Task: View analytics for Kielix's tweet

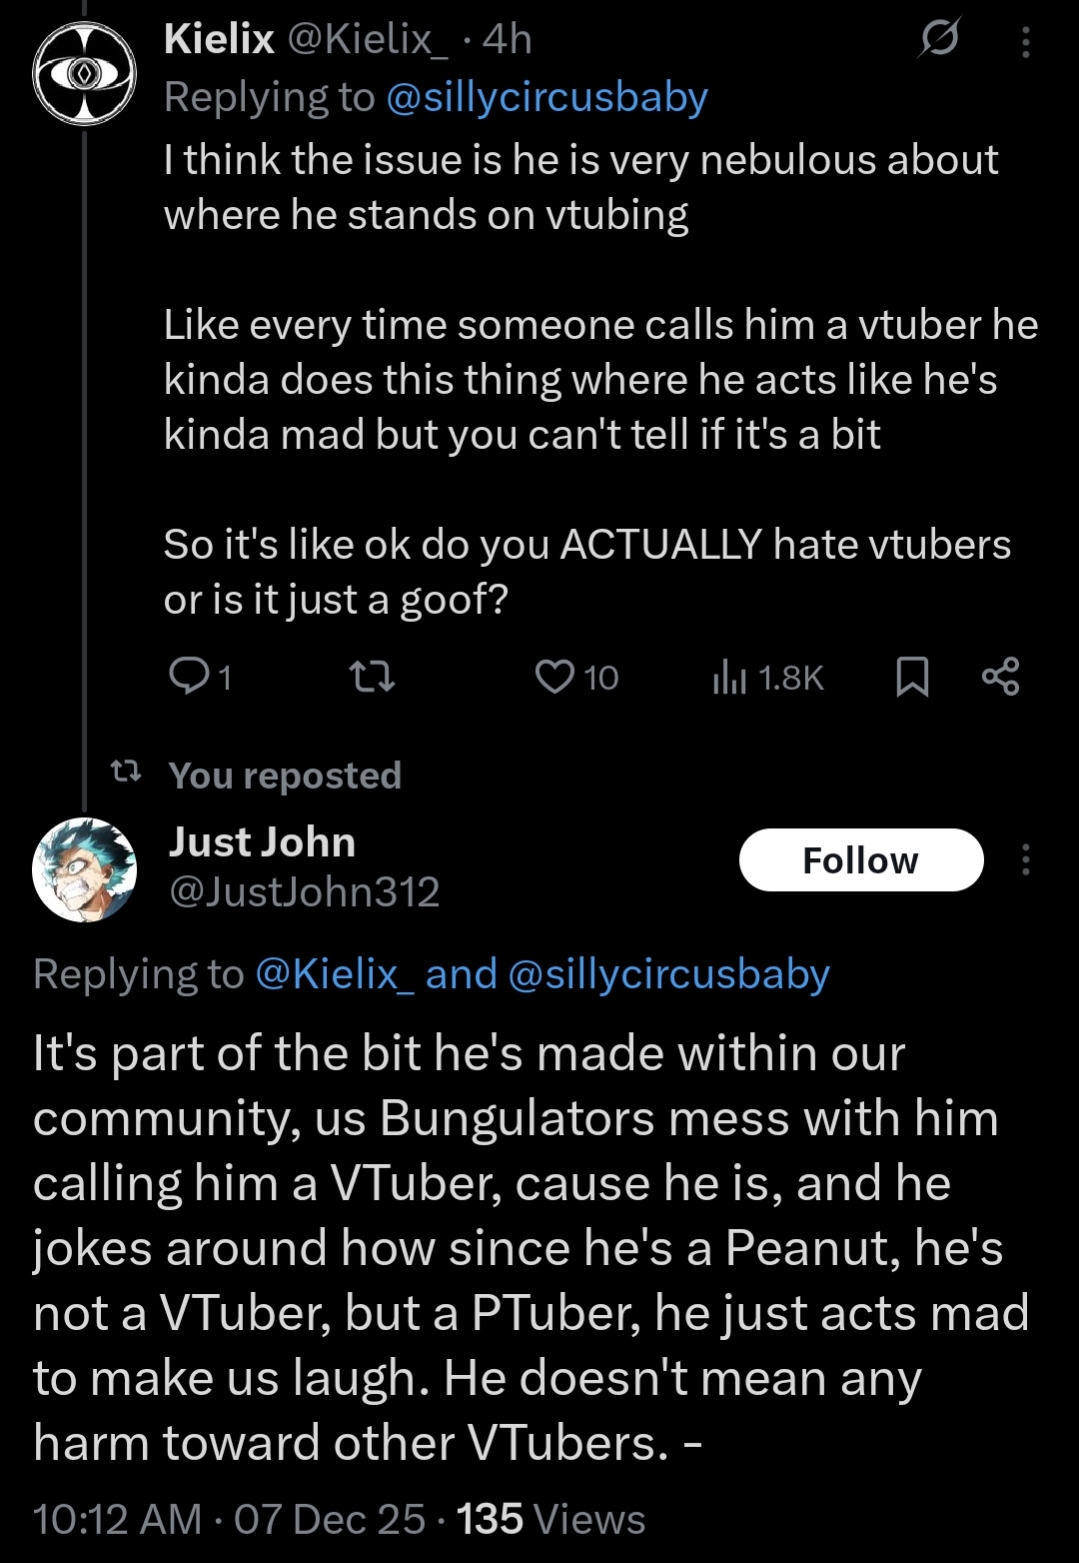Action: point(768,678)
